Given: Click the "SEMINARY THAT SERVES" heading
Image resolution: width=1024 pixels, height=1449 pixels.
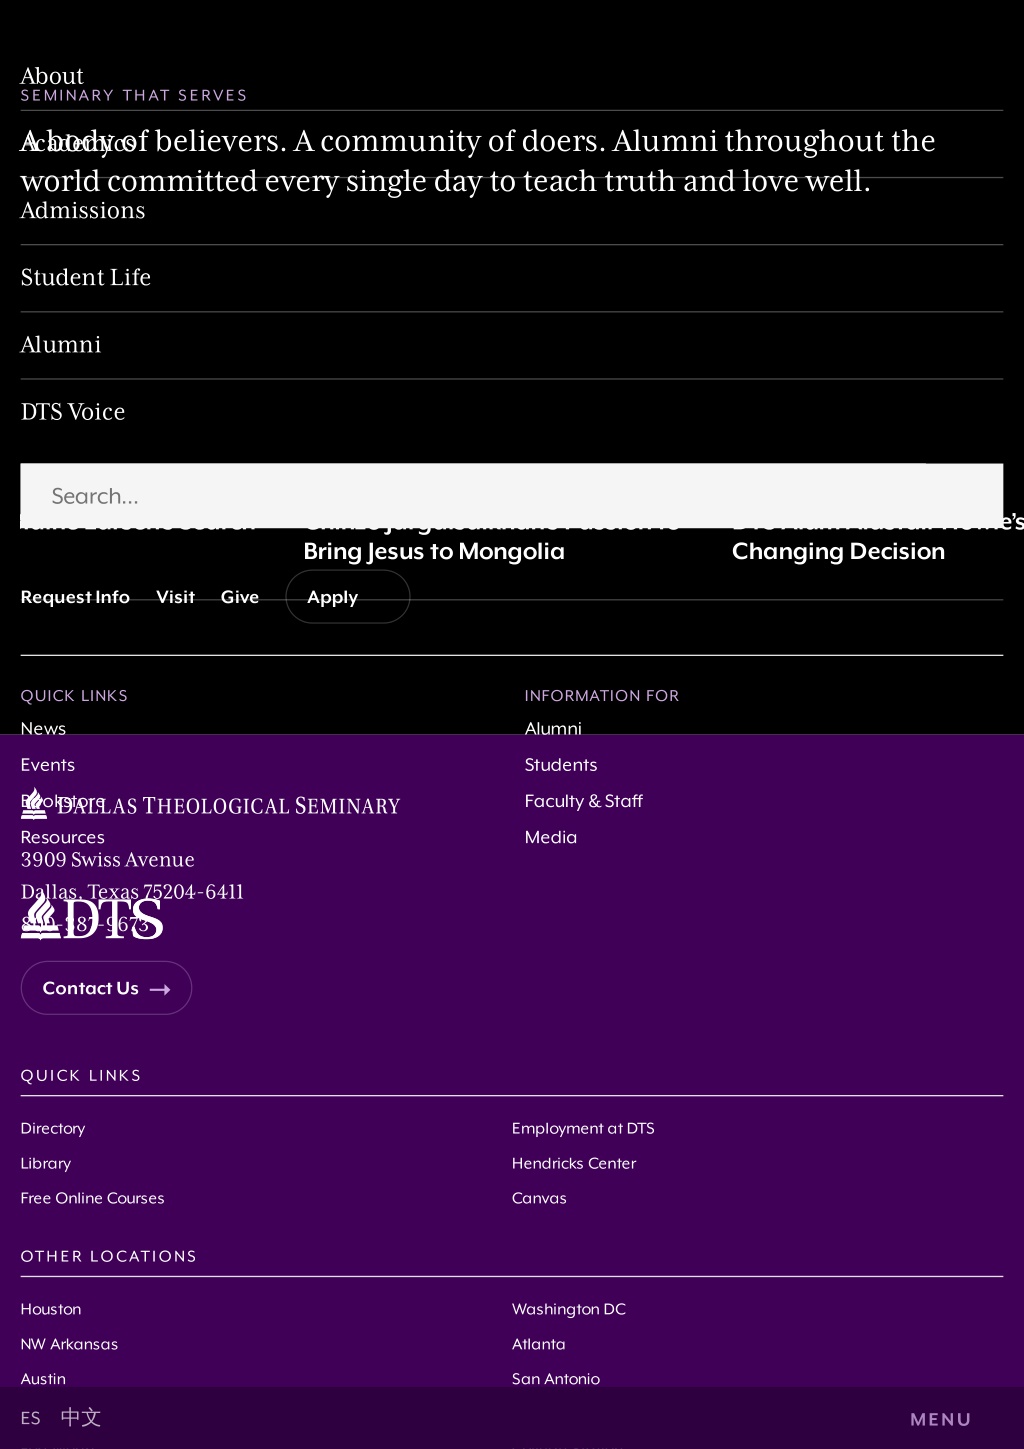Looking at the screenshot, I should pyautogui.click(x=134, y=95).
